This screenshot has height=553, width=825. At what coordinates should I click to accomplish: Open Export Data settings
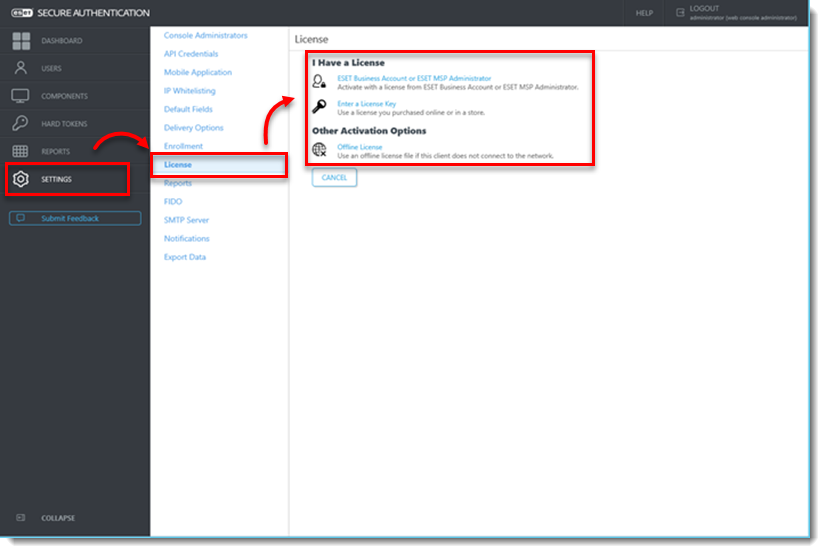point(185,257)
